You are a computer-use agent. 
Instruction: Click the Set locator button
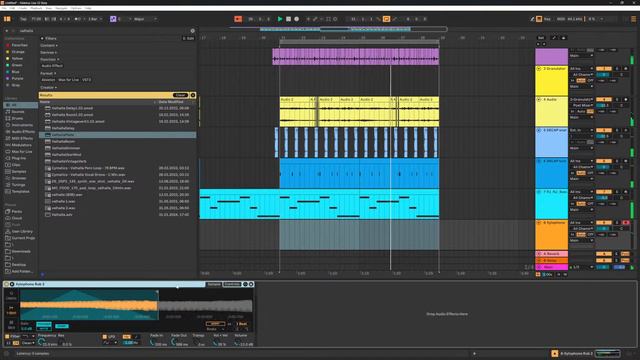(541, 38)
